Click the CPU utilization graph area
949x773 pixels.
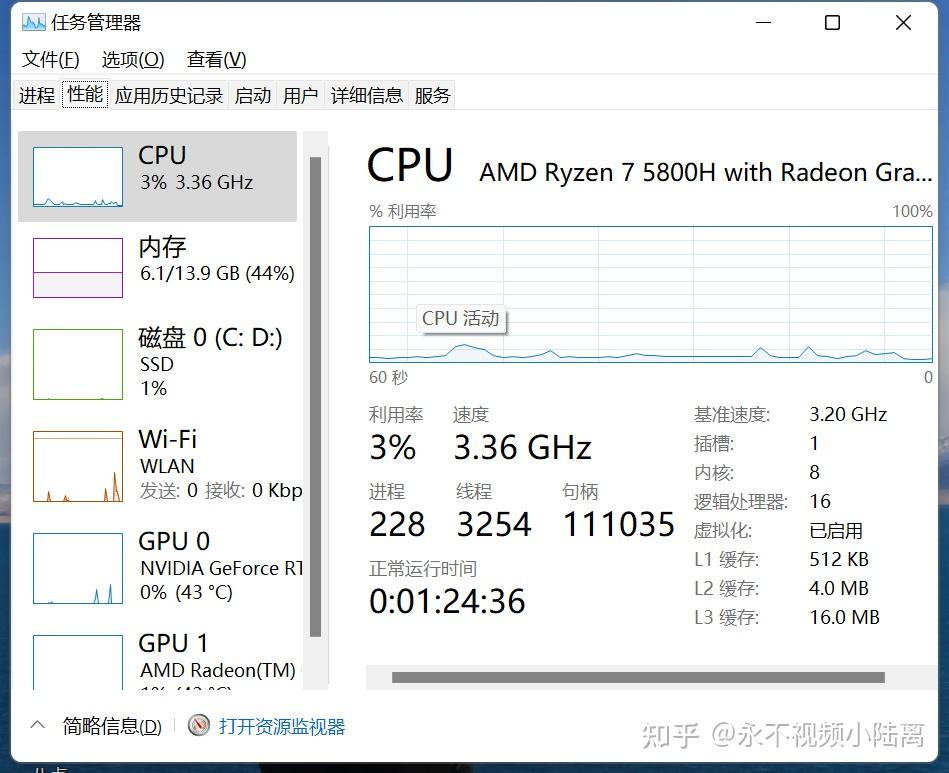pyautogui.click(x=651, y=294)
